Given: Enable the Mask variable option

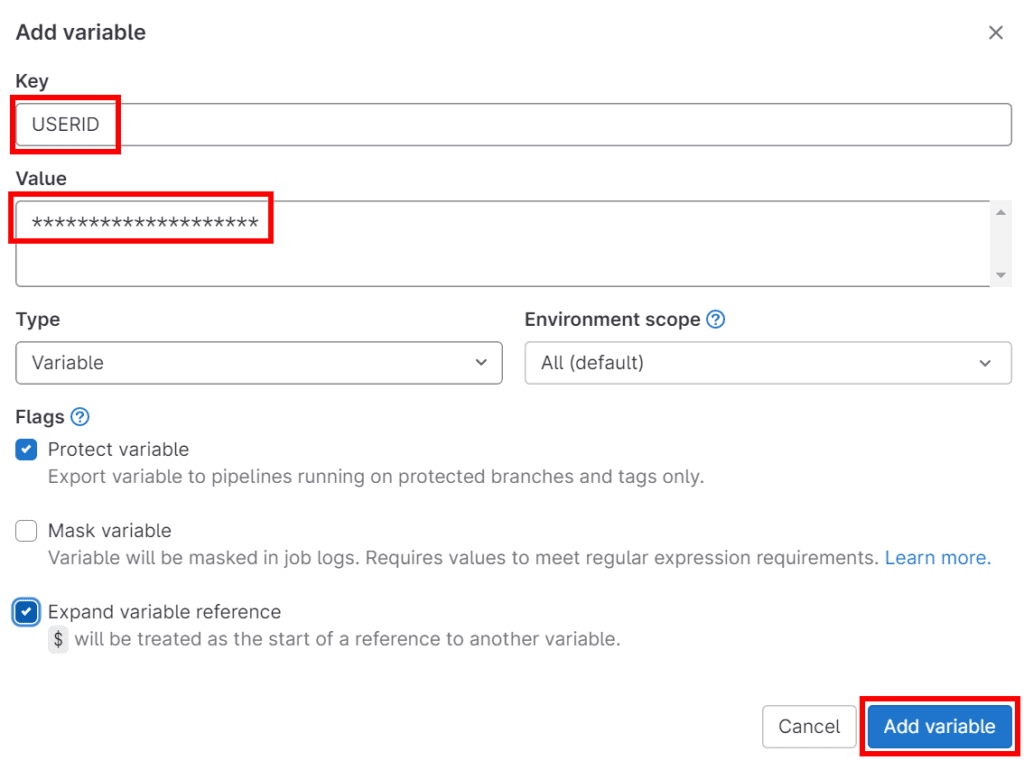Looking at the screenshot, I should click(x=26, y=530).
